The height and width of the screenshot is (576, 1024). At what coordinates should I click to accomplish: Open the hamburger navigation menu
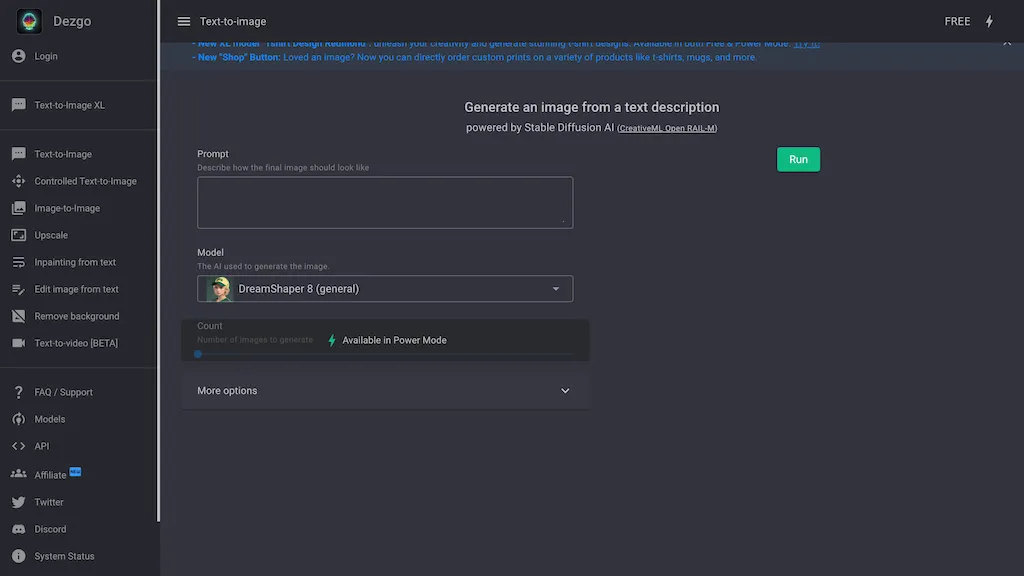coord(184,20)
